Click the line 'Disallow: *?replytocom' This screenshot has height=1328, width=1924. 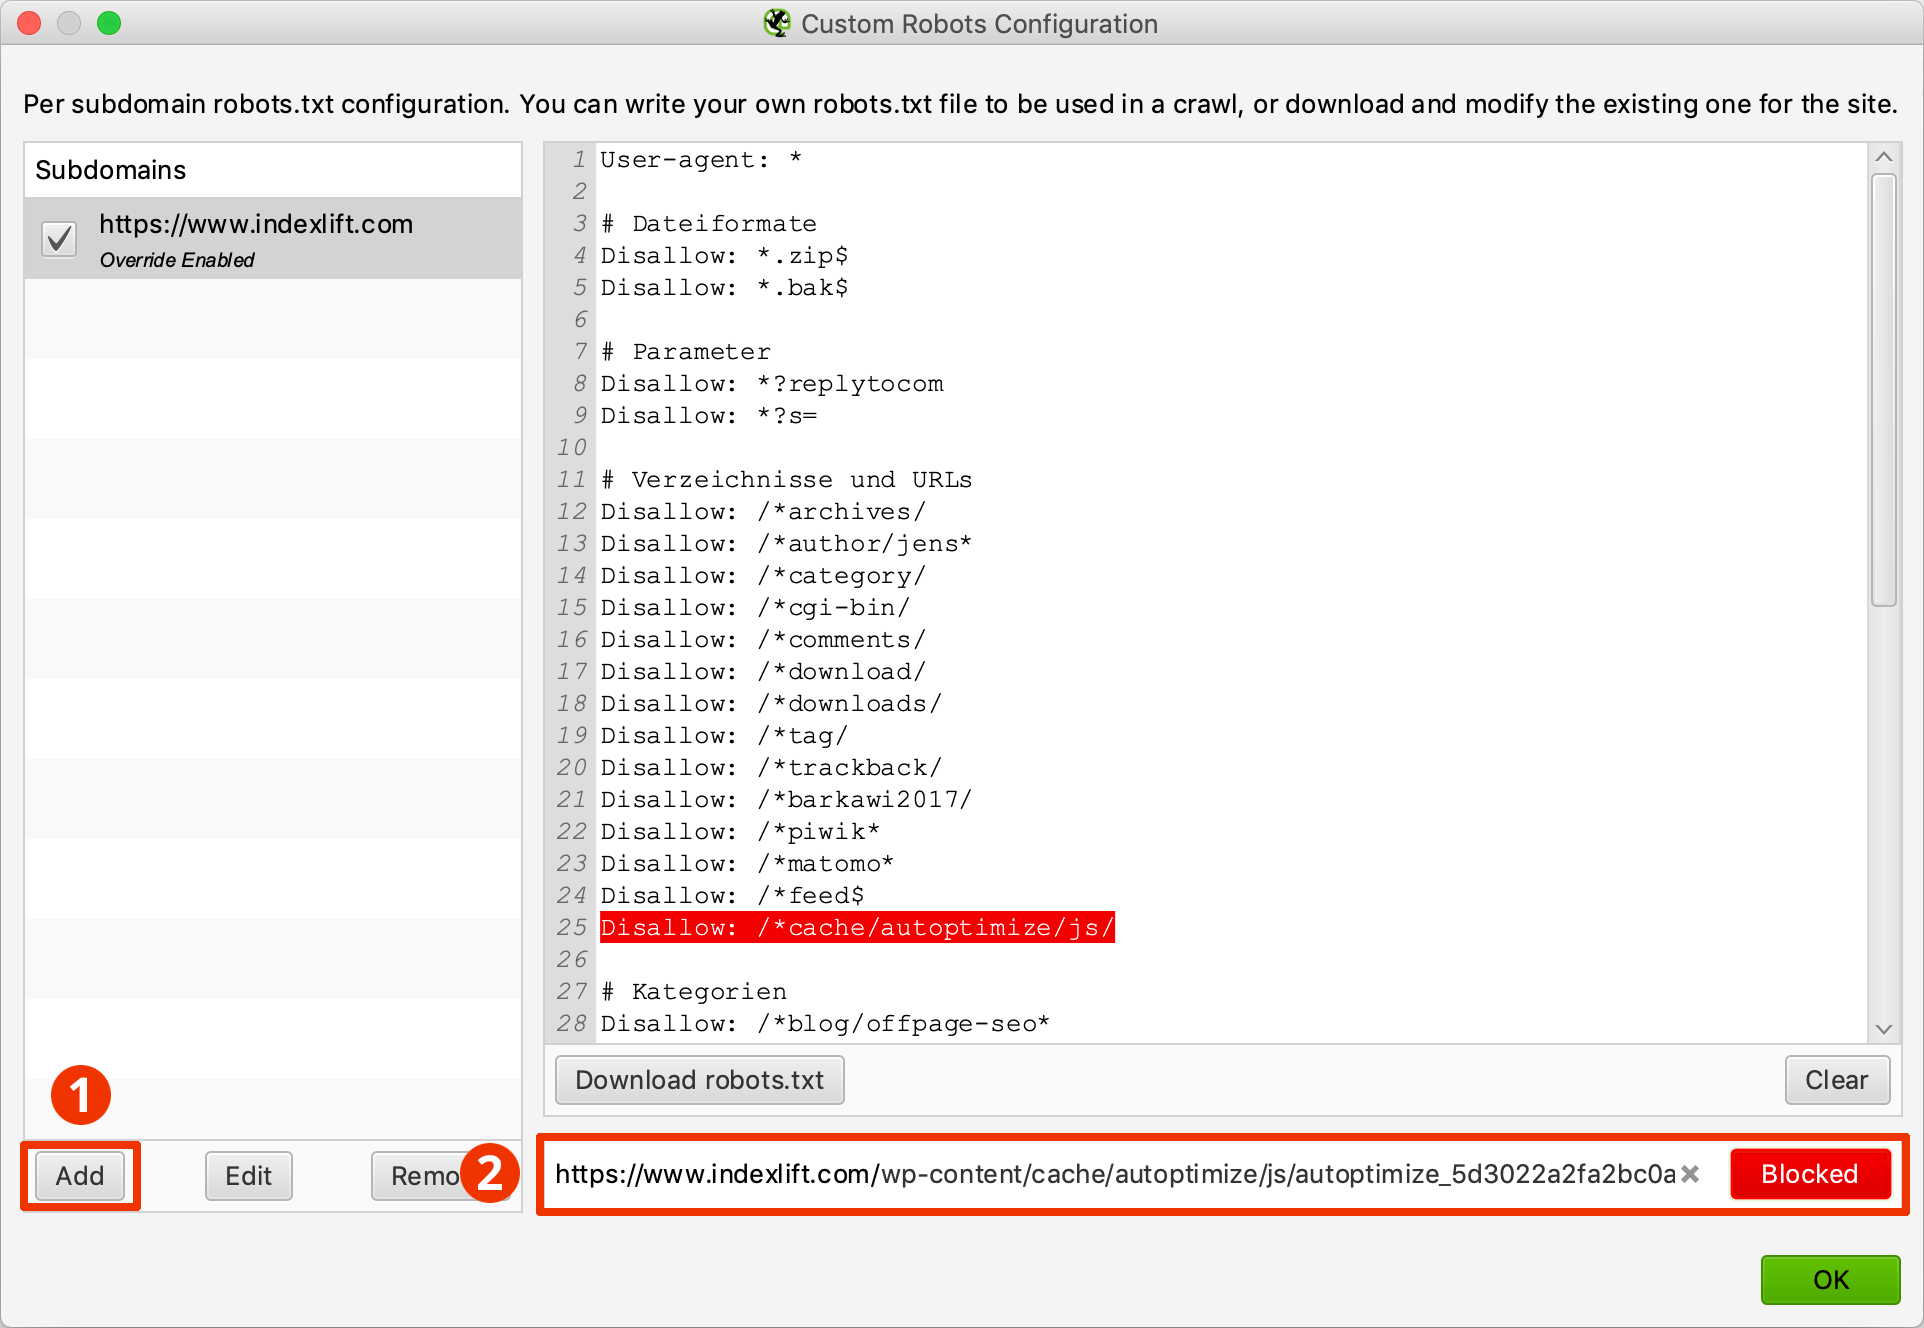(772, 384)
